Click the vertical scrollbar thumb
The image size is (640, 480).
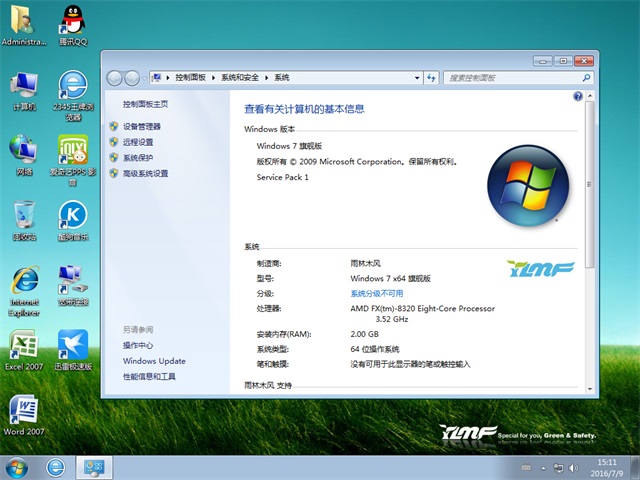pyautogui.click(x=589, y=184)
